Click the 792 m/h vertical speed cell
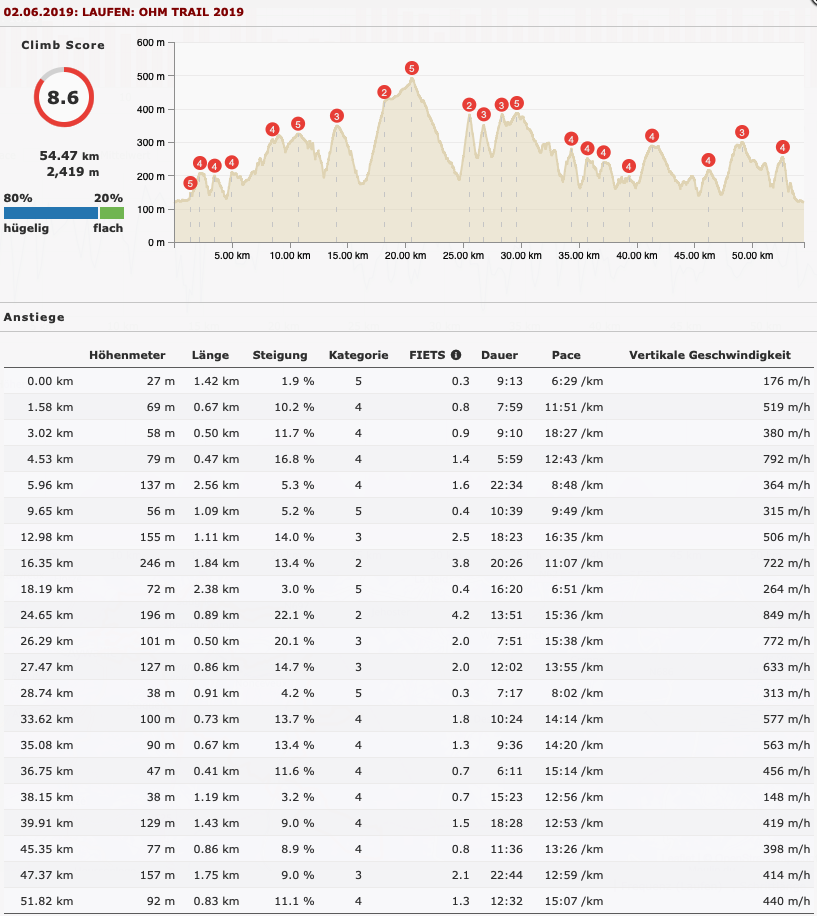Viewport: 817px width, 916px height. coord(786,459)
